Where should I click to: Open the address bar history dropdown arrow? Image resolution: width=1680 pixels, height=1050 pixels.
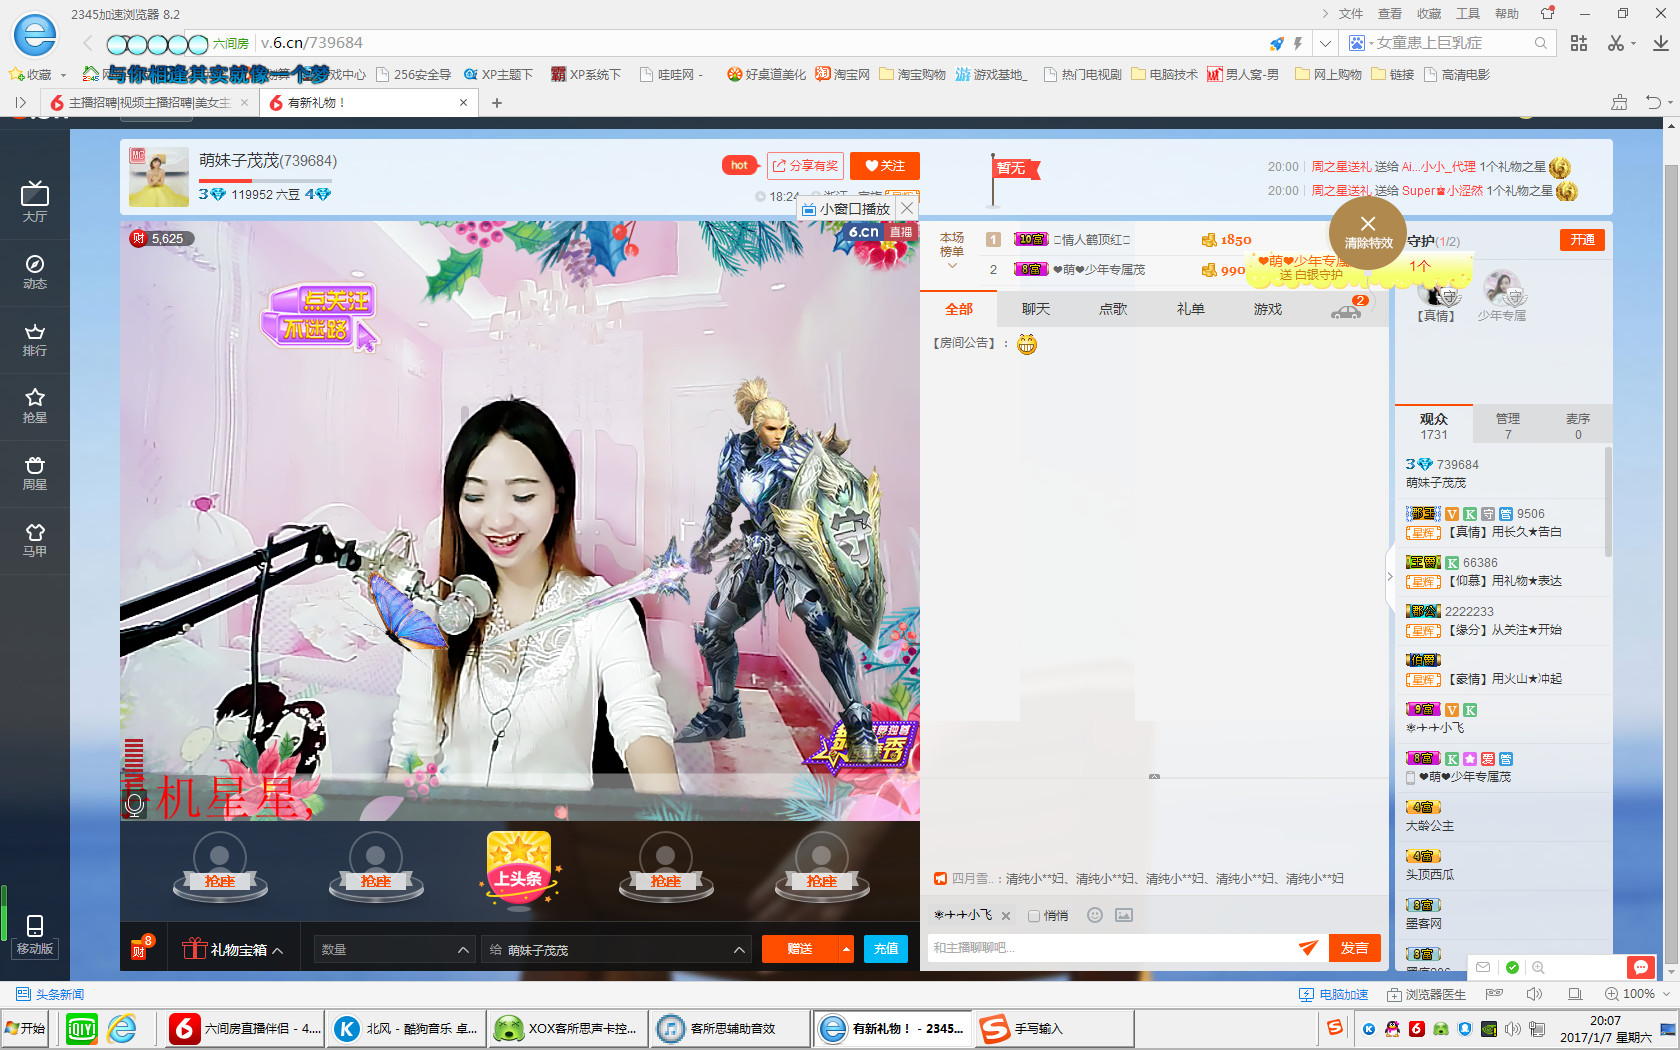click(x=1325, y=43)
